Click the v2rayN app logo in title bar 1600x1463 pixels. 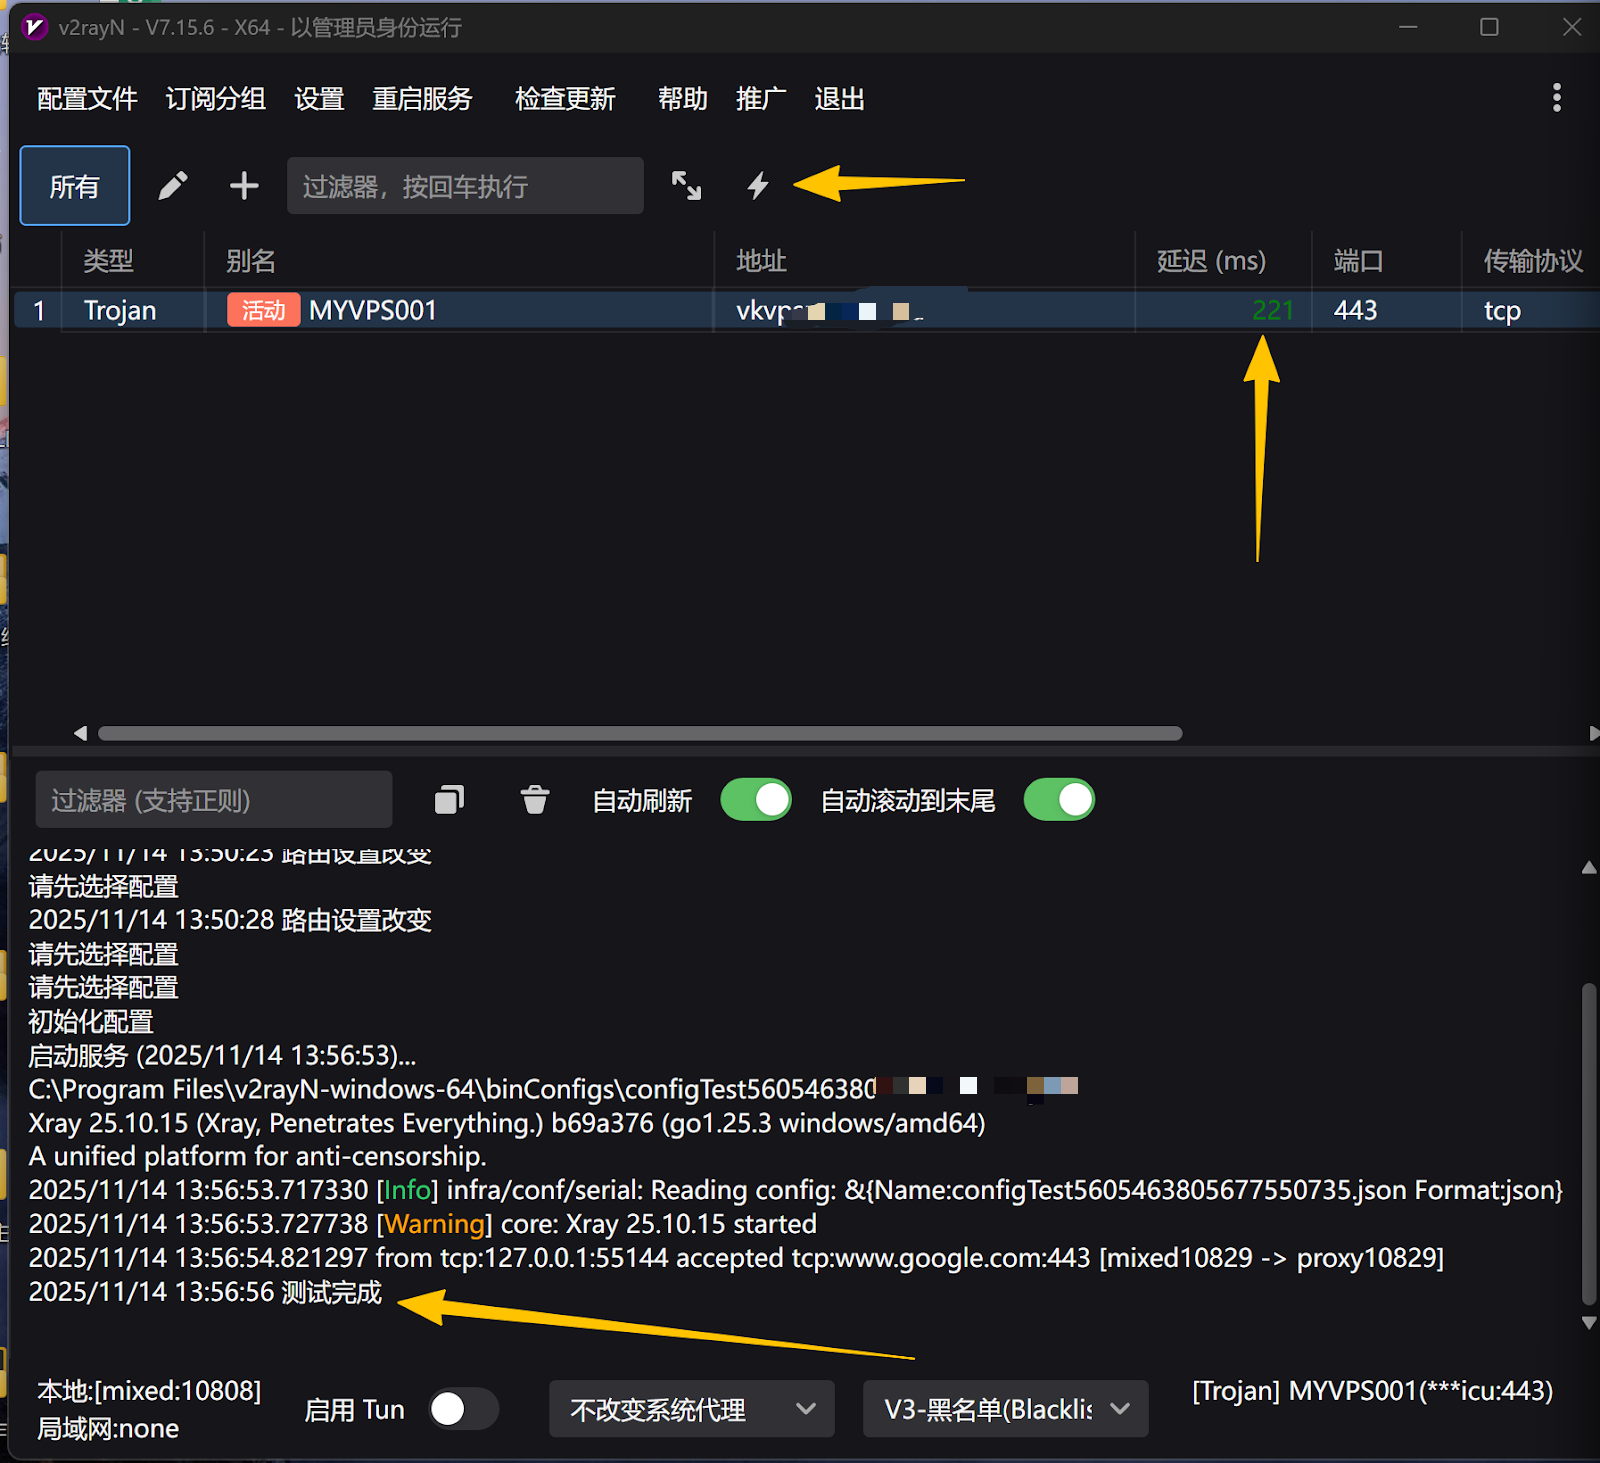(x=34, y=27)
